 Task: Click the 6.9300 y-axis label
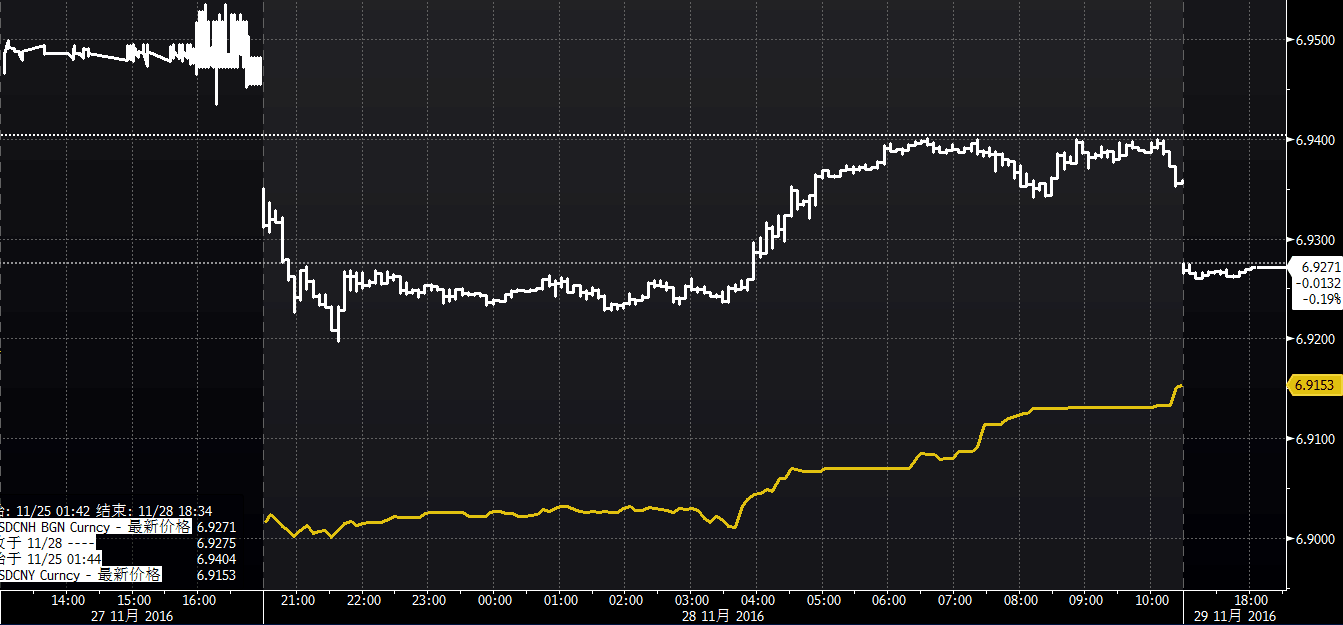[1315, 240]
